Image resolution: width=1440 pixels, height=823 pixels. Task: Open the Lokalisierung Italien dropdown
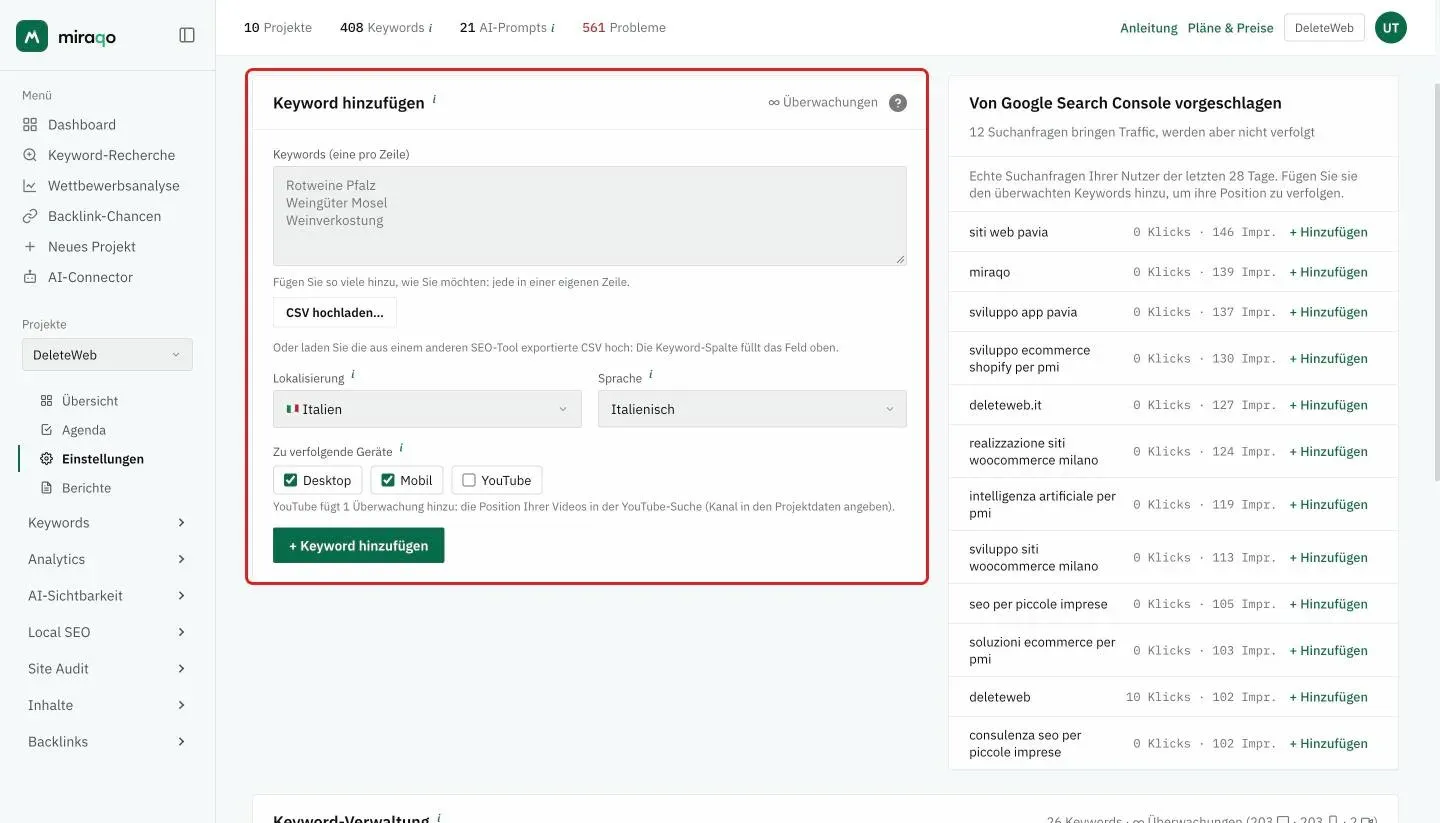point(427,409)
